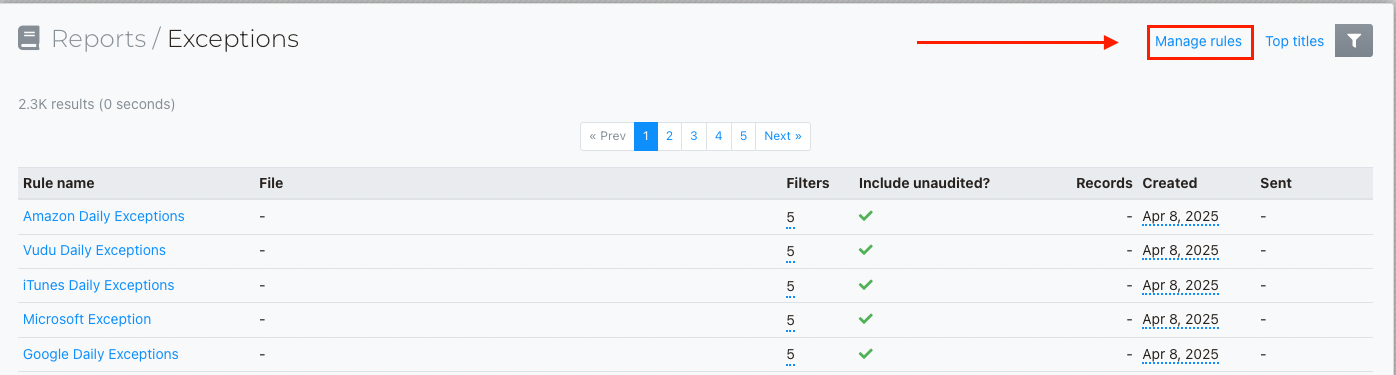Open the Microsoft Exception rule
Viewport: 1396px width, 375px height.
click(x=87, y=319)
